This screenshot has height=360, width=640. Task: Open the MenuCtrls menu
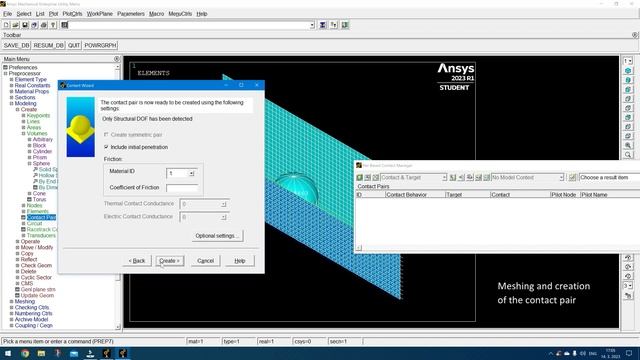180,14
